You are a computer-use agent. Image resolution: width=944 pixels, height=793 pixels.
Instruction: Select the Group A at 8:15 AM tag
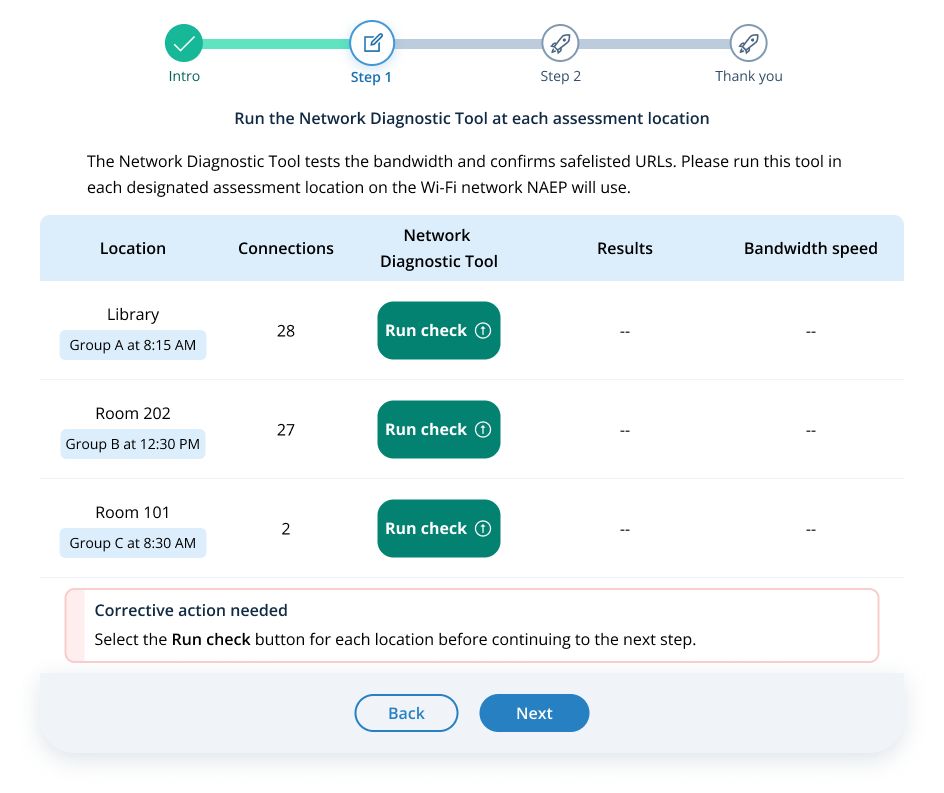(133, 345)
